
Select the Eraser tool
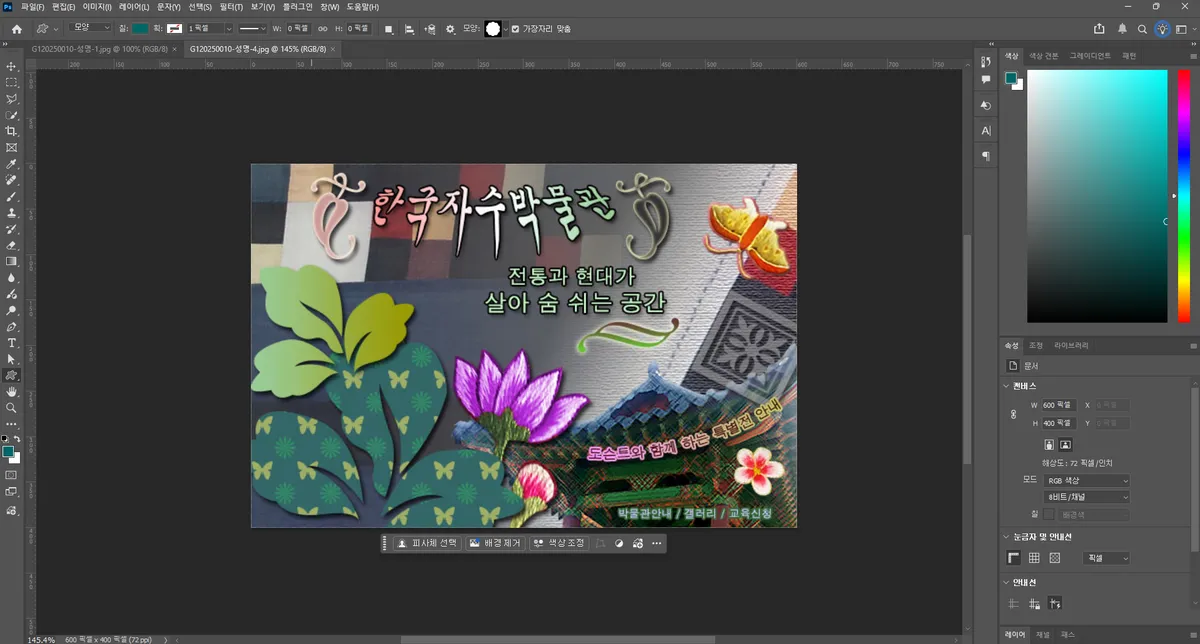click(12, 245)
